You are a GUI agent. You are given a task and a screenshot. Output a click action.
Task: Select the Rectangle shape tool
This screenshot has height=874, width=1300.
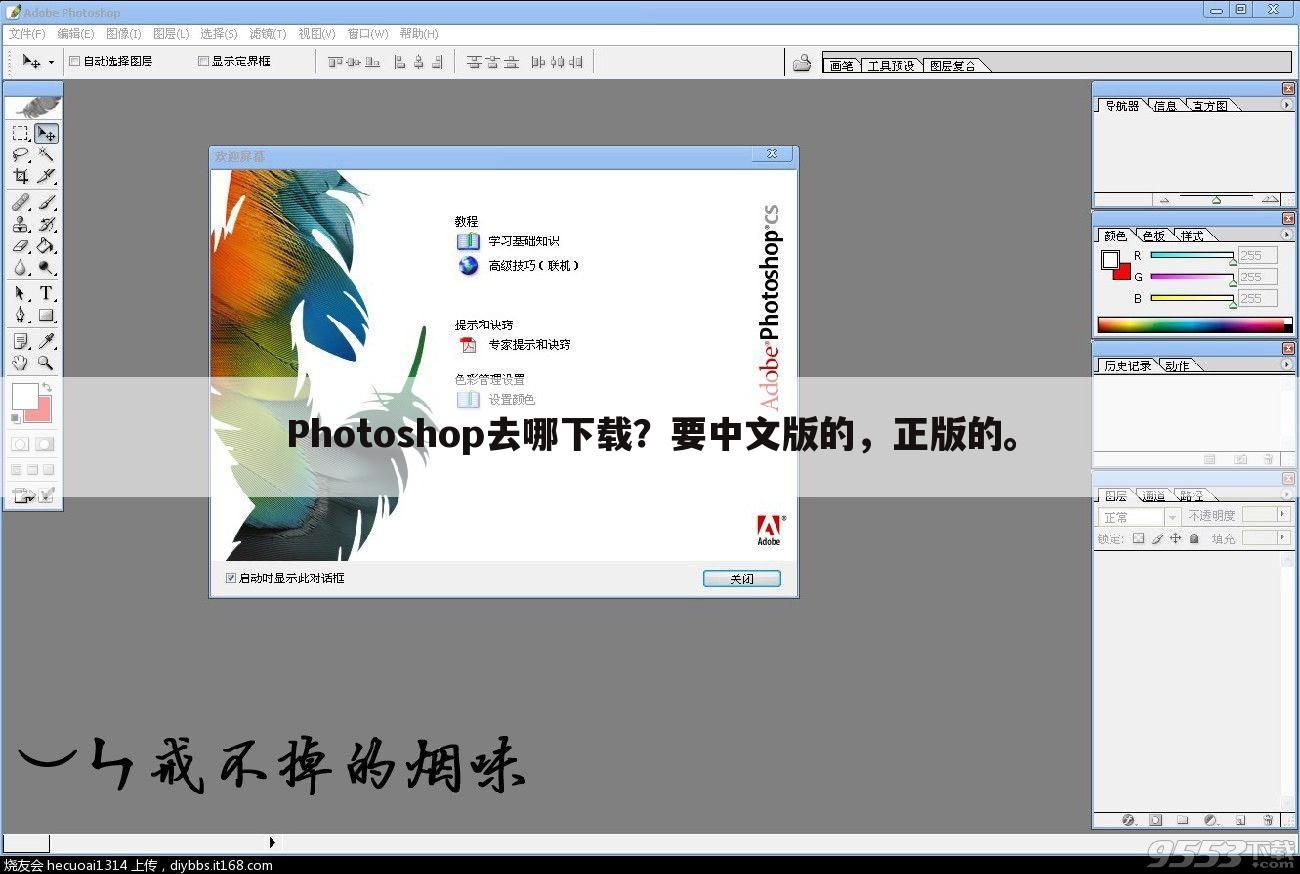pyautogui.click(x=46, y=316)
